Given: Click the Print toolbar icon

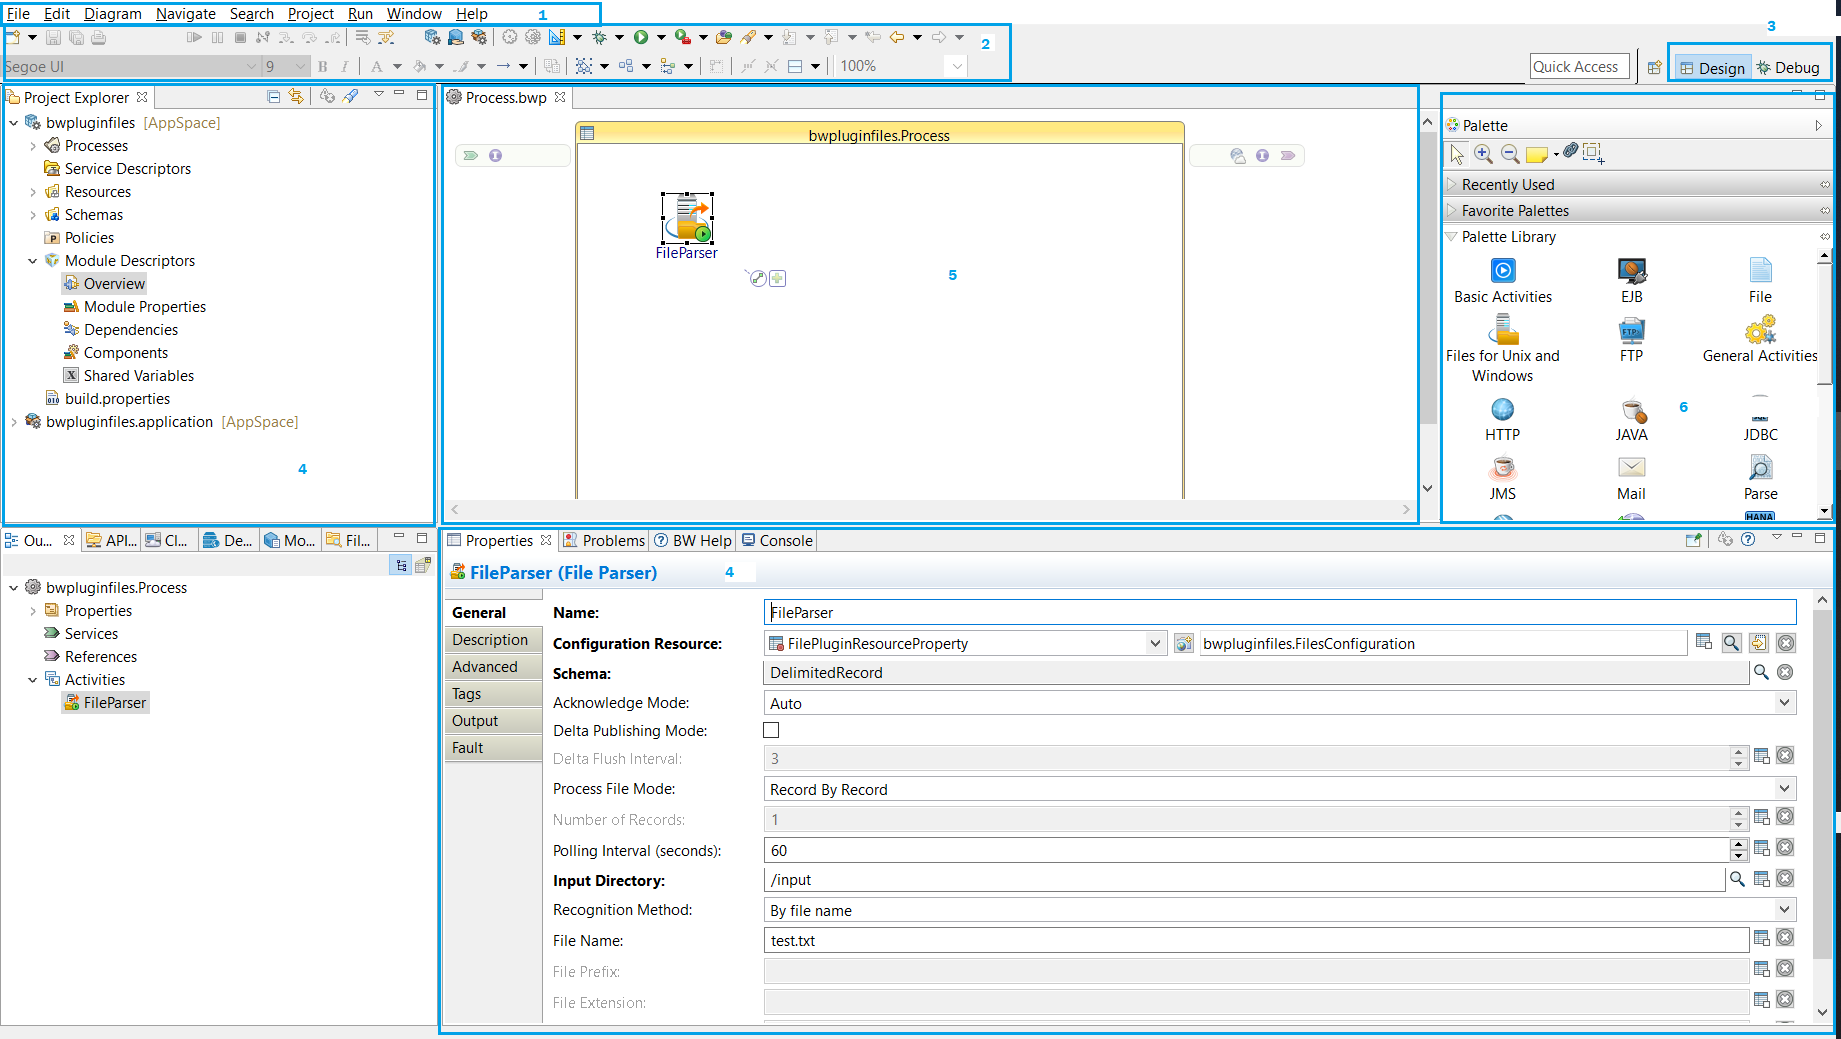Looking at the screenshot, I should [98, 37].
